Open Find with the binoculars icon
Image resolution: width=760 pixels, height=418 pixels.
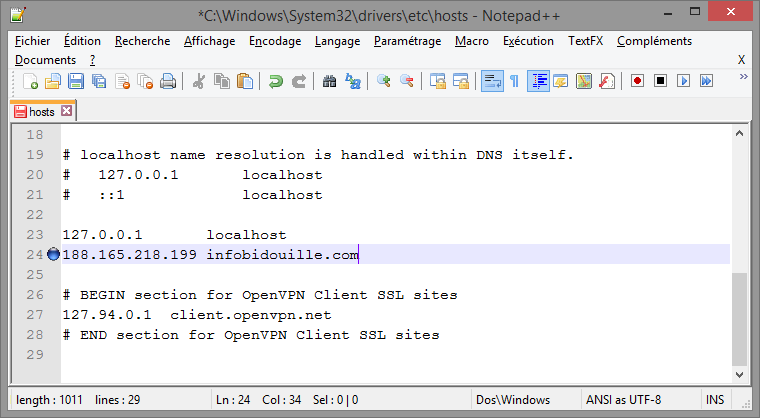(x=330, y=81)
